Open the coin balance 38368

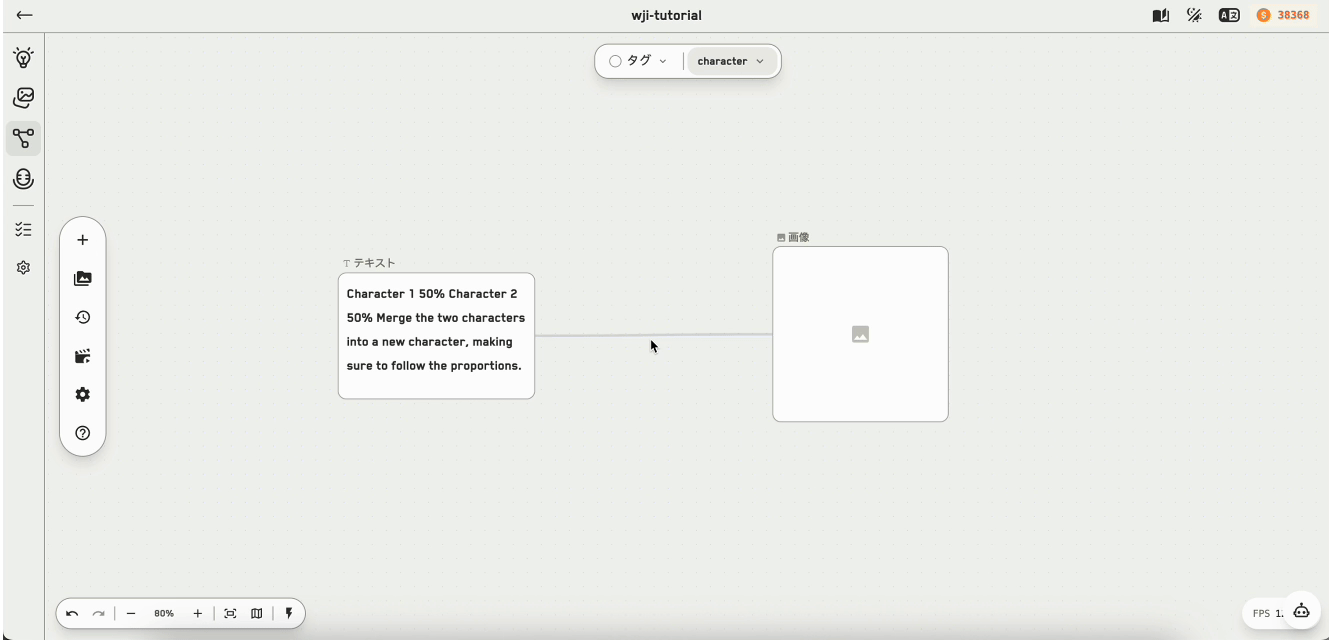[x=1283, y=15]
